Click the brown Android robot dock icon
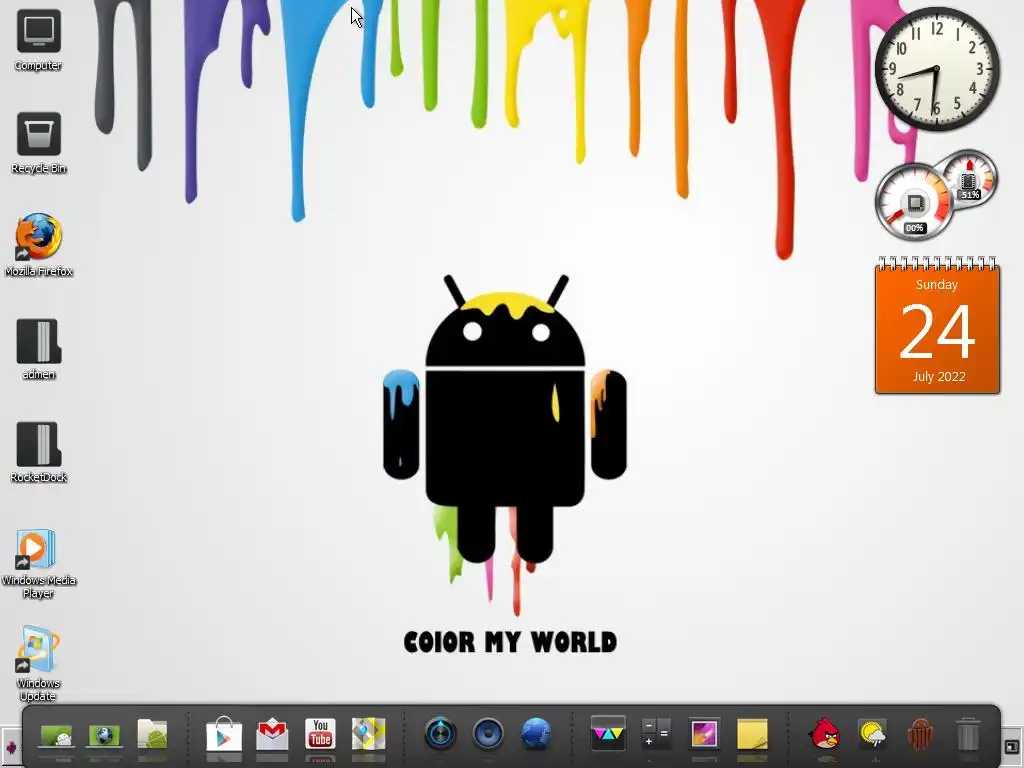Viewport: 1024px width, 768px height. 920,734
